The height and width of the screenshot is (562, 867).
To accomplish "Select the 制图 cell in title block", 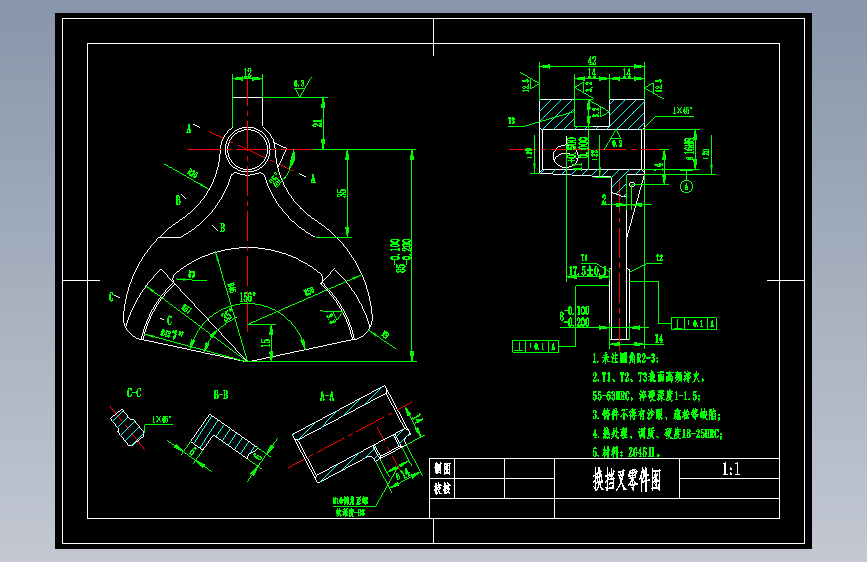I will (442, 469).
